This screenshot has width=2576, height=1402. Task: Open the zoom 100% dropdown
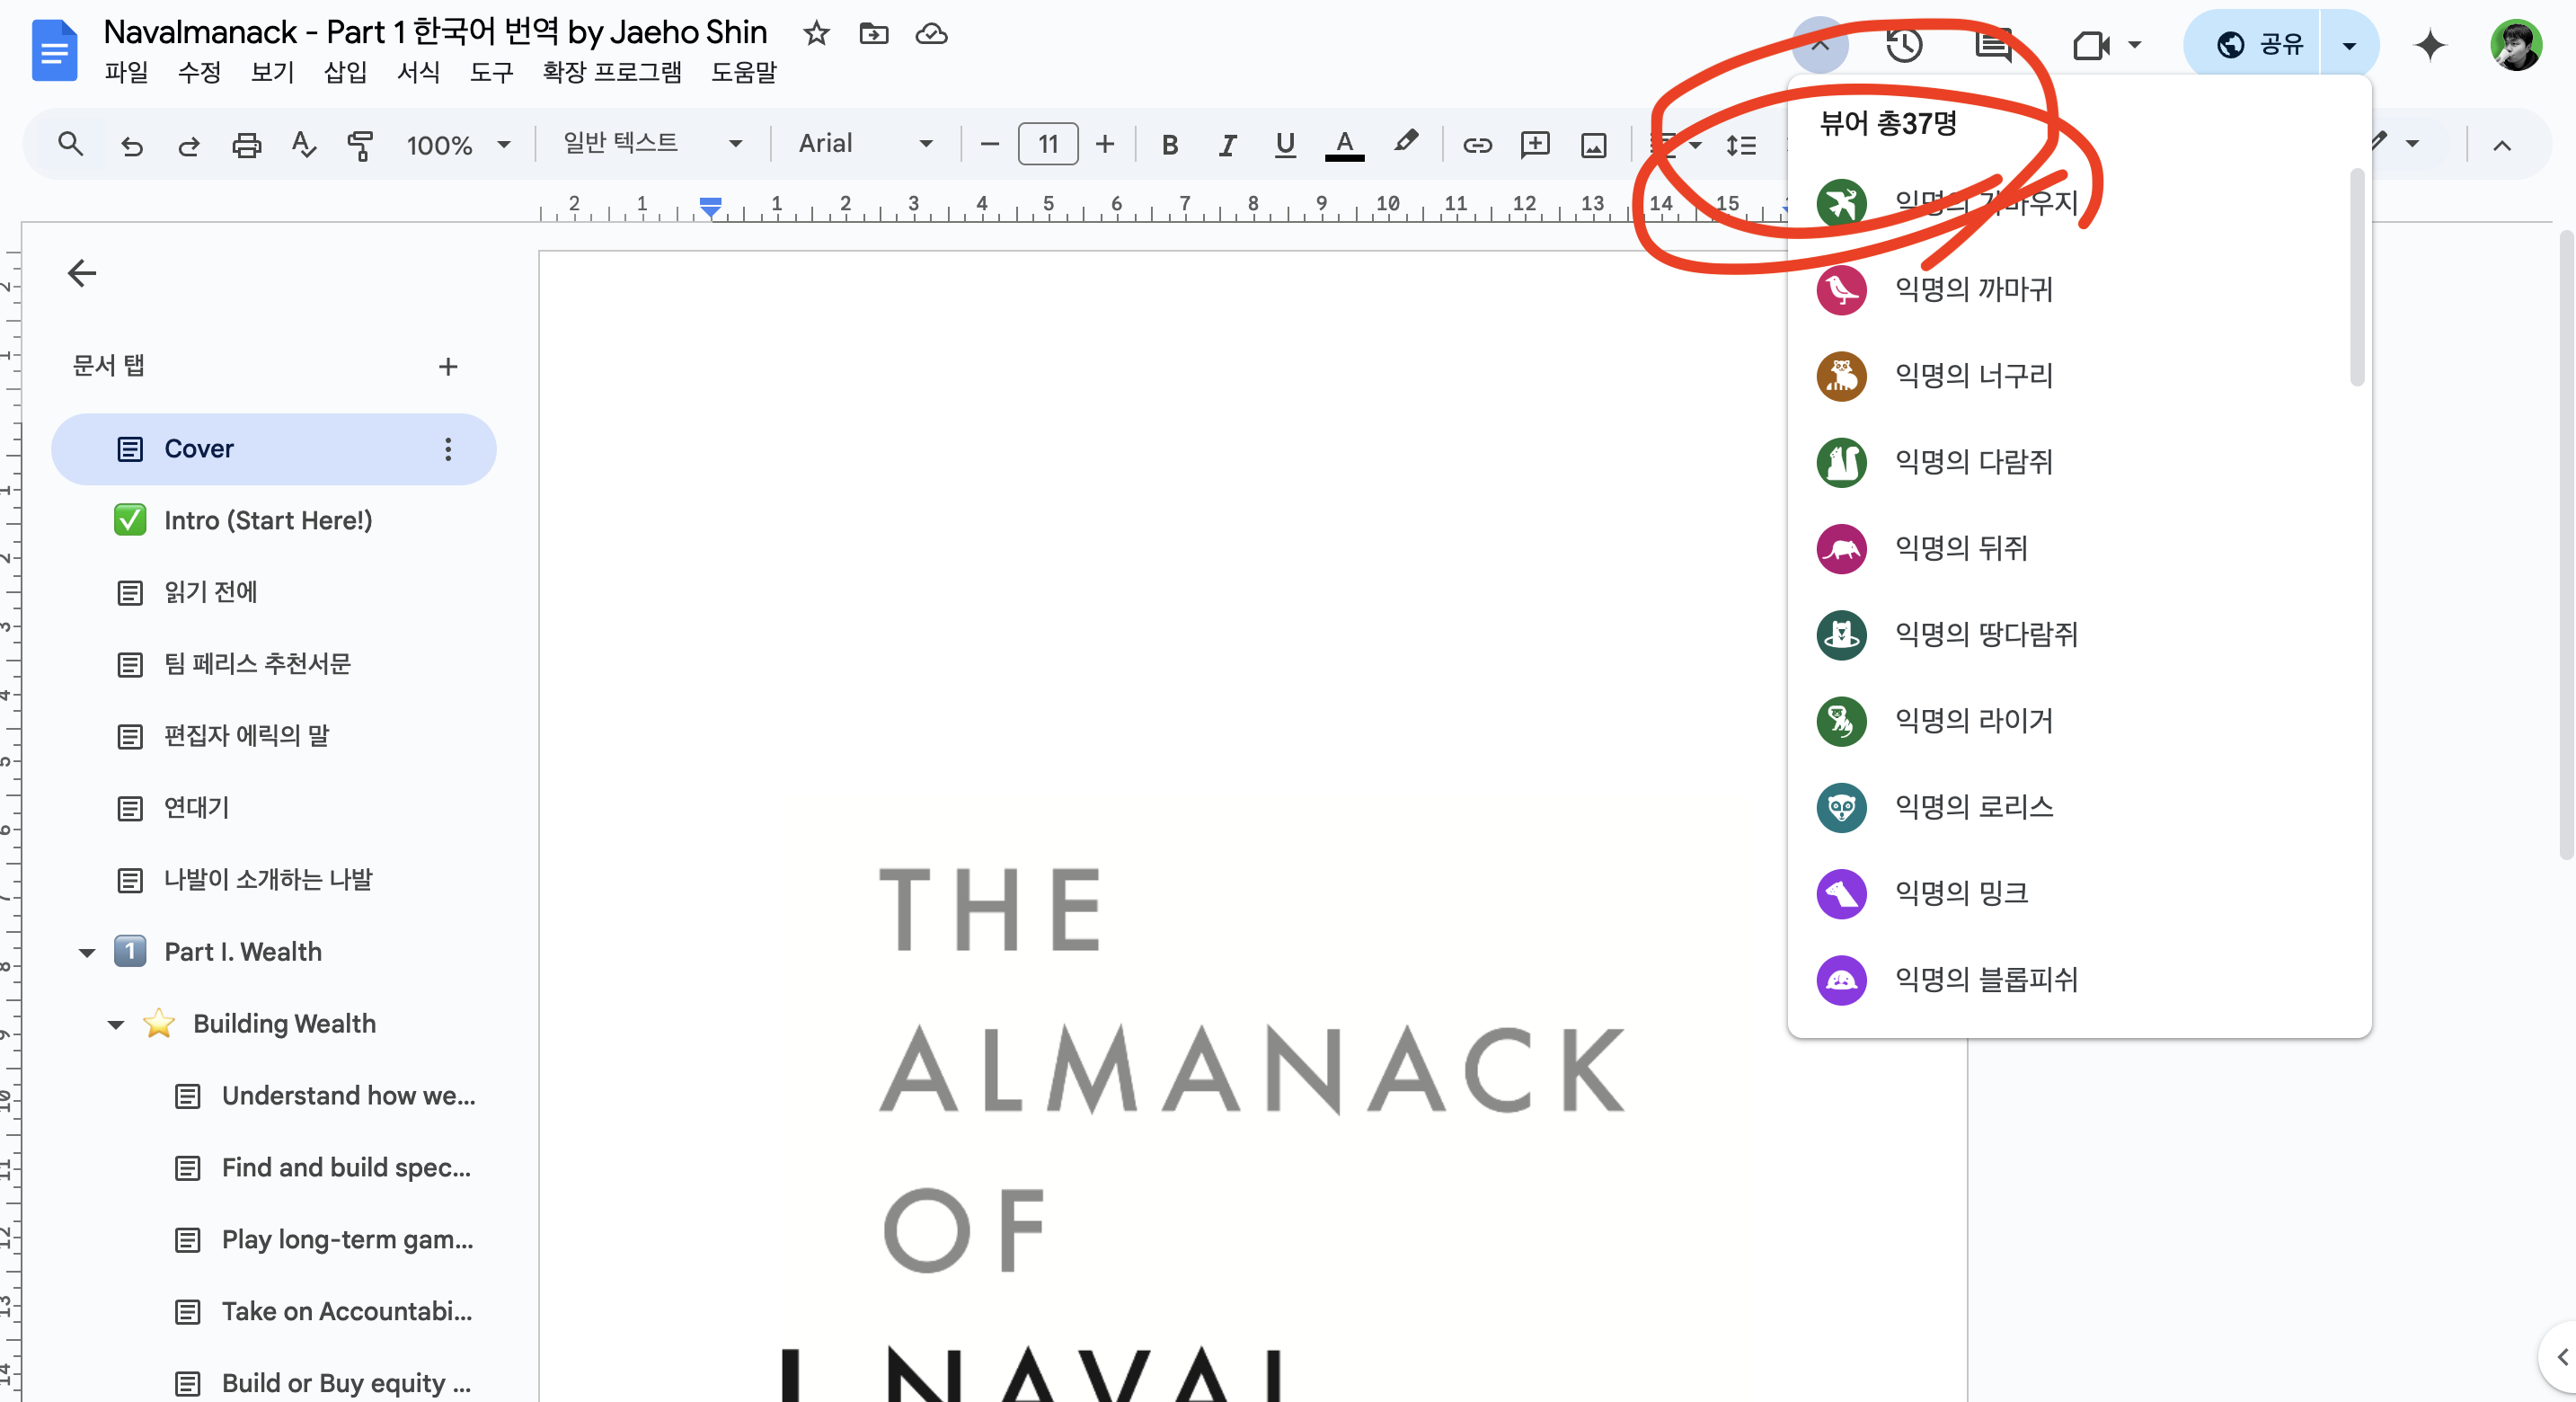[x=458, y=146]
